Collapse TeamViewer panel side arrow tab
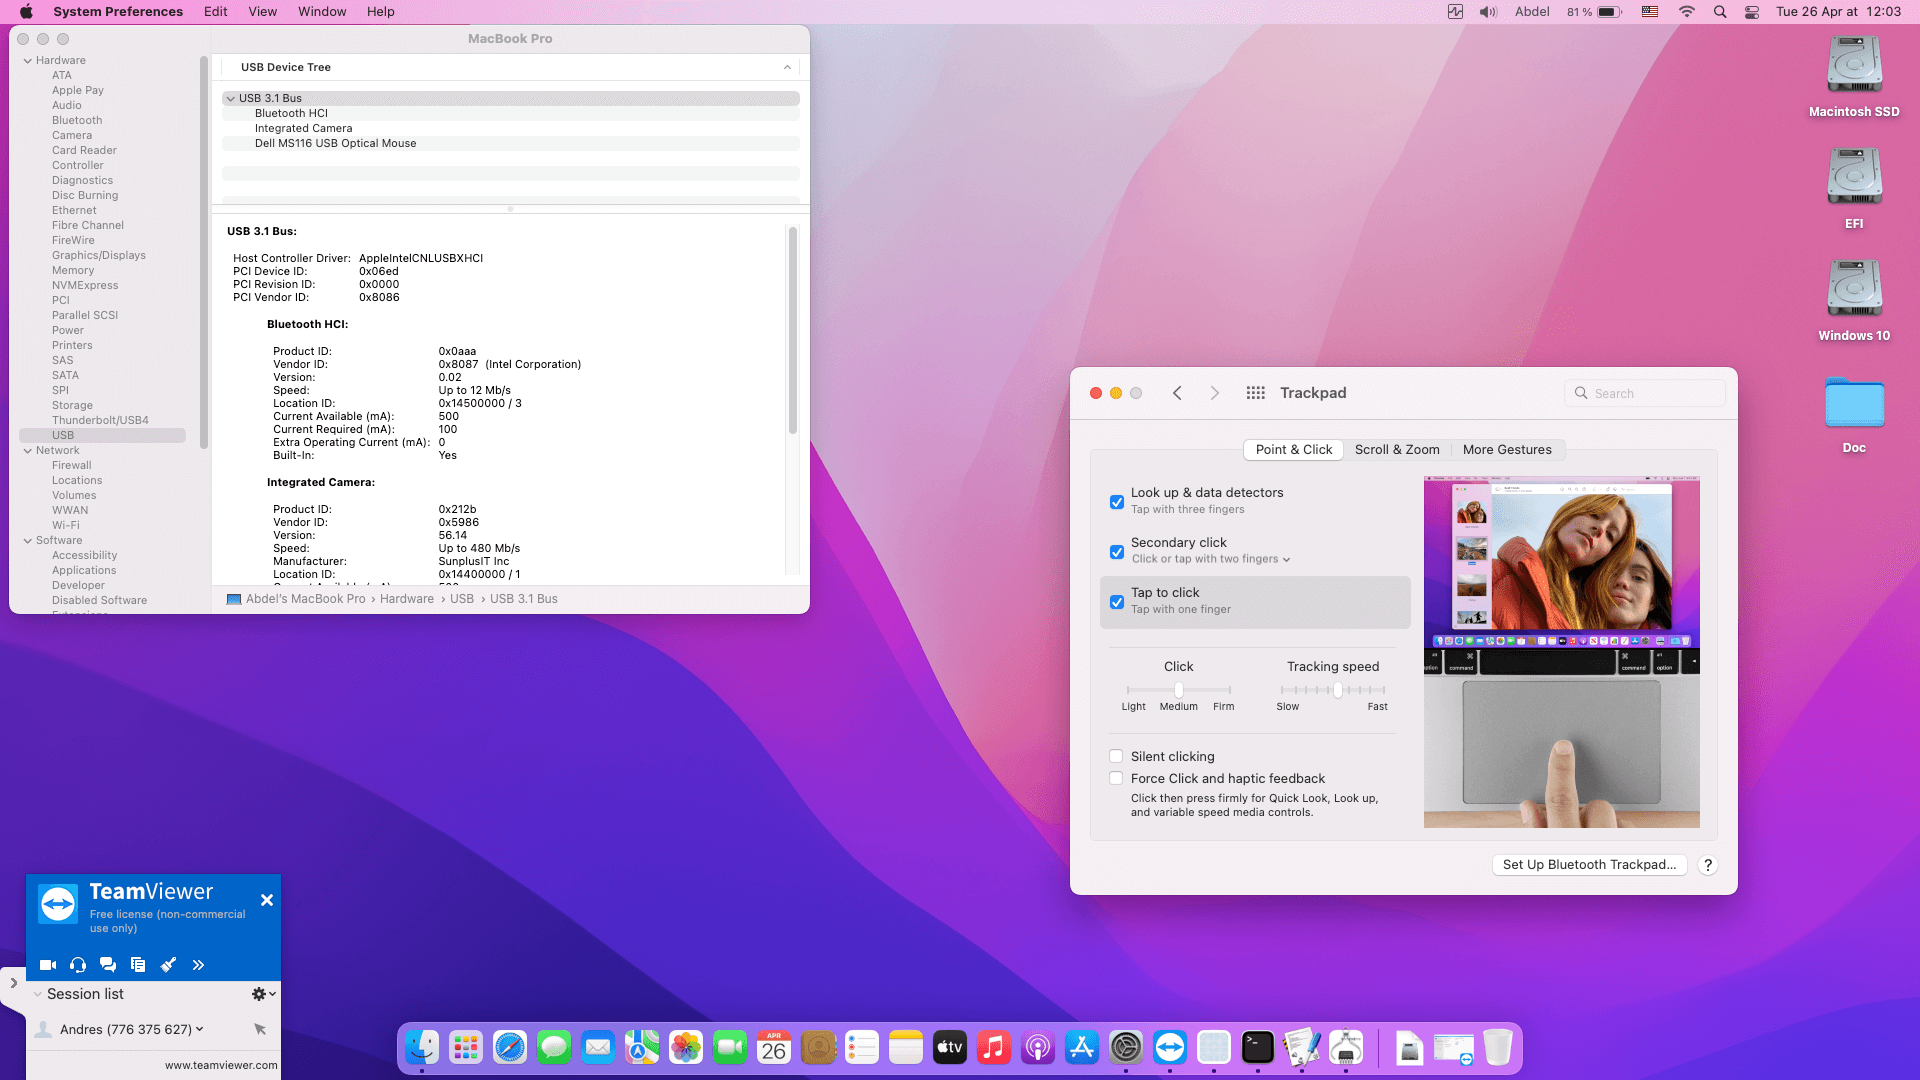Image resolution: width=1920 pixels, height=1080 pixels. coord(13,983)
